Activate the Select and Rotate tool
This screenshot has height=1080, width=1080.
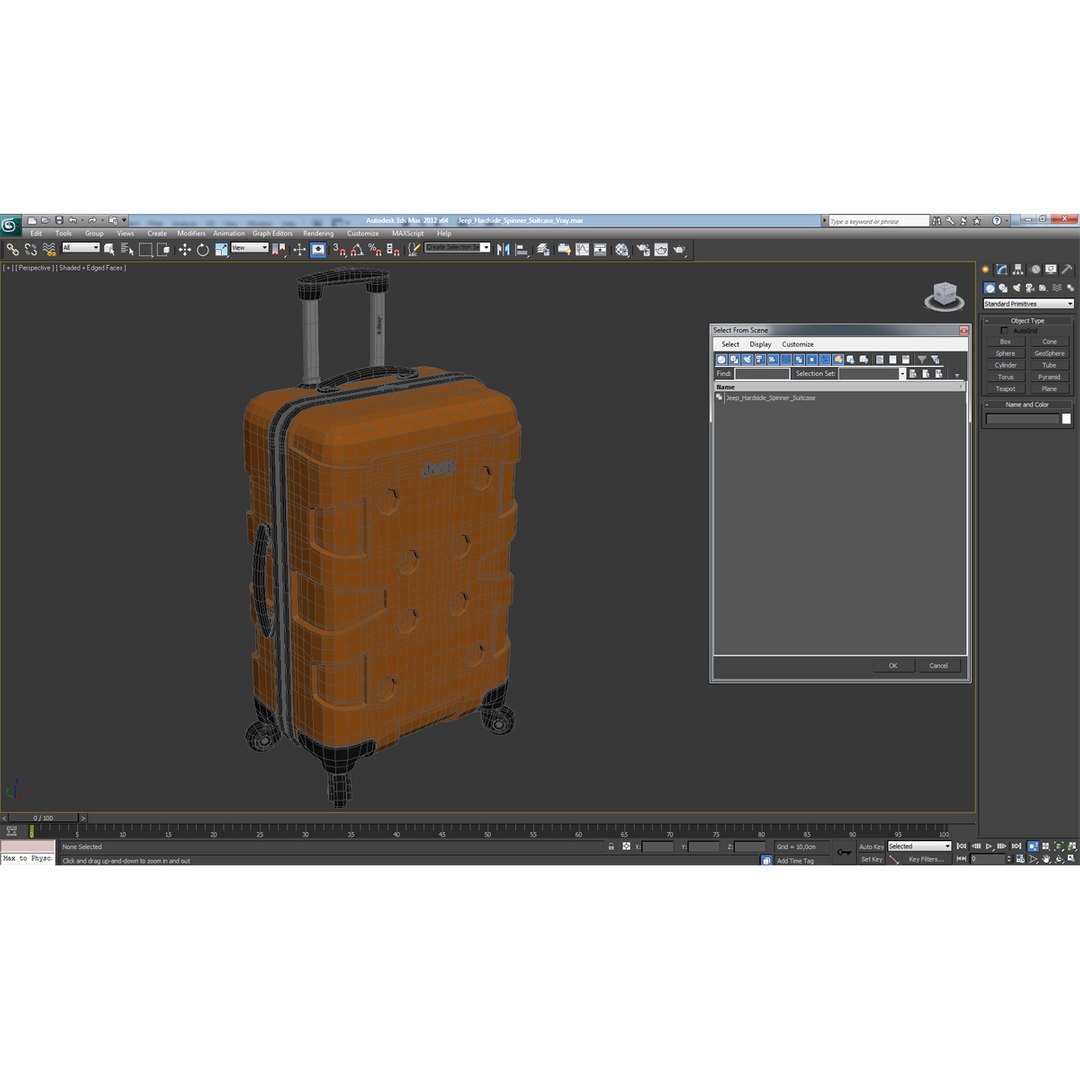(x=202, y=249)
